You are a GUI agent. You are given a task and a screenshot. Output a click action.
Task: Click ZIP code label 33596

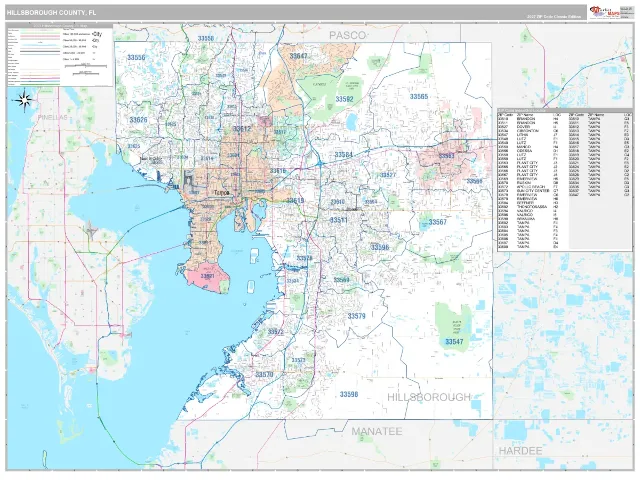[380, 247]
